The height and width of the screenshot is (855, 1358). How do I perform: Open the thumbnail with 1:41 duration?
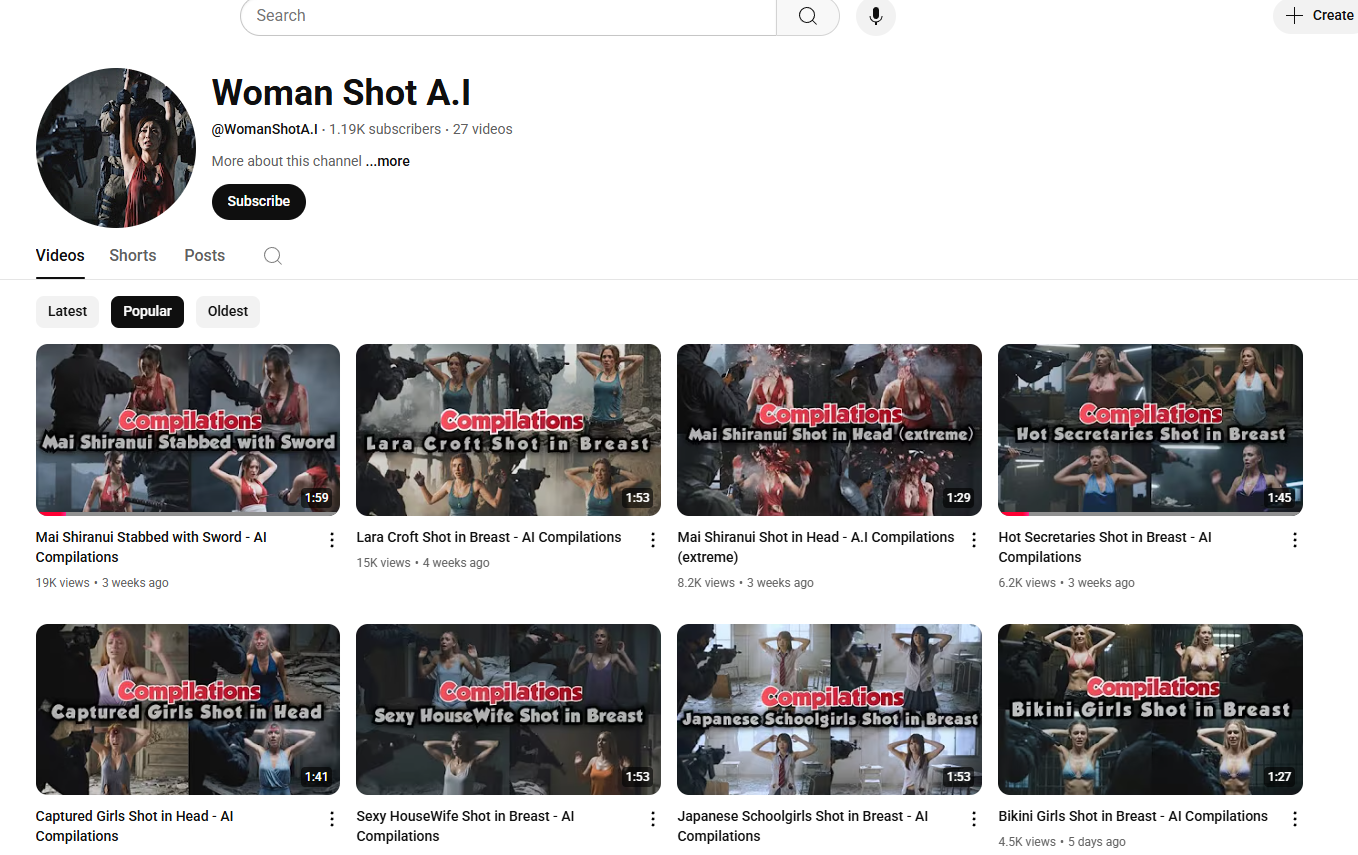click(188, 709)
